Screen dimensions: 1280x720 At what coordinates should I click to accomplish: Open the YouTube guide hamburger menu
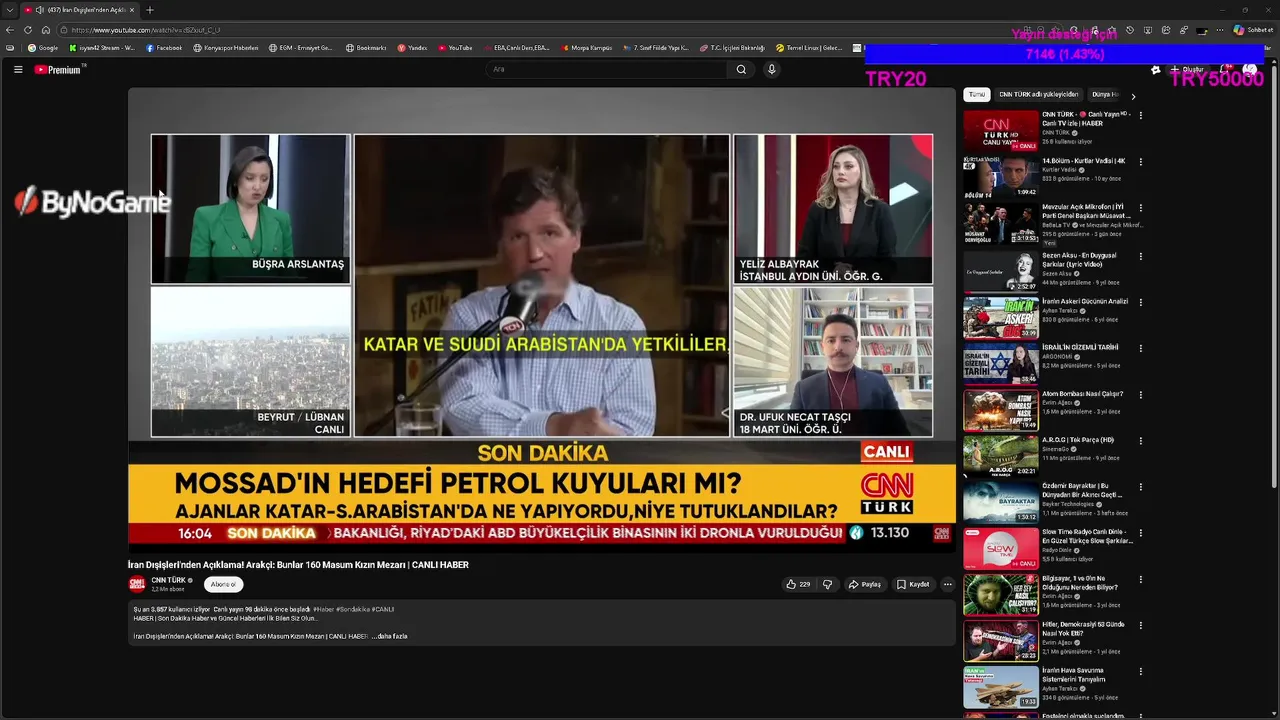click(18, 70)
